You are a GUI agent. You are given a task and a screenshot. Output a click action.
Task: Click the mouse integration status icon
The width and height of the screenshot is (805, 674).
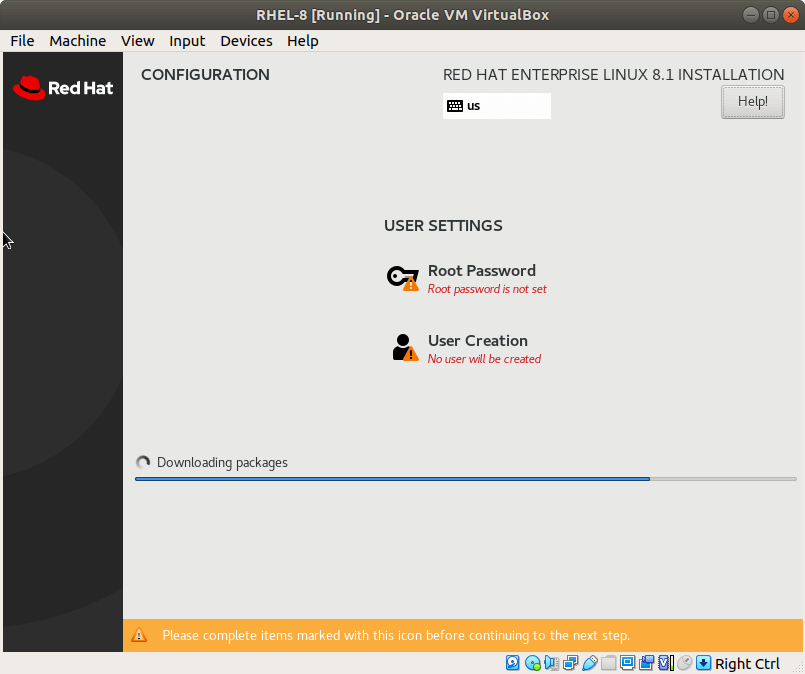(684, 663)
